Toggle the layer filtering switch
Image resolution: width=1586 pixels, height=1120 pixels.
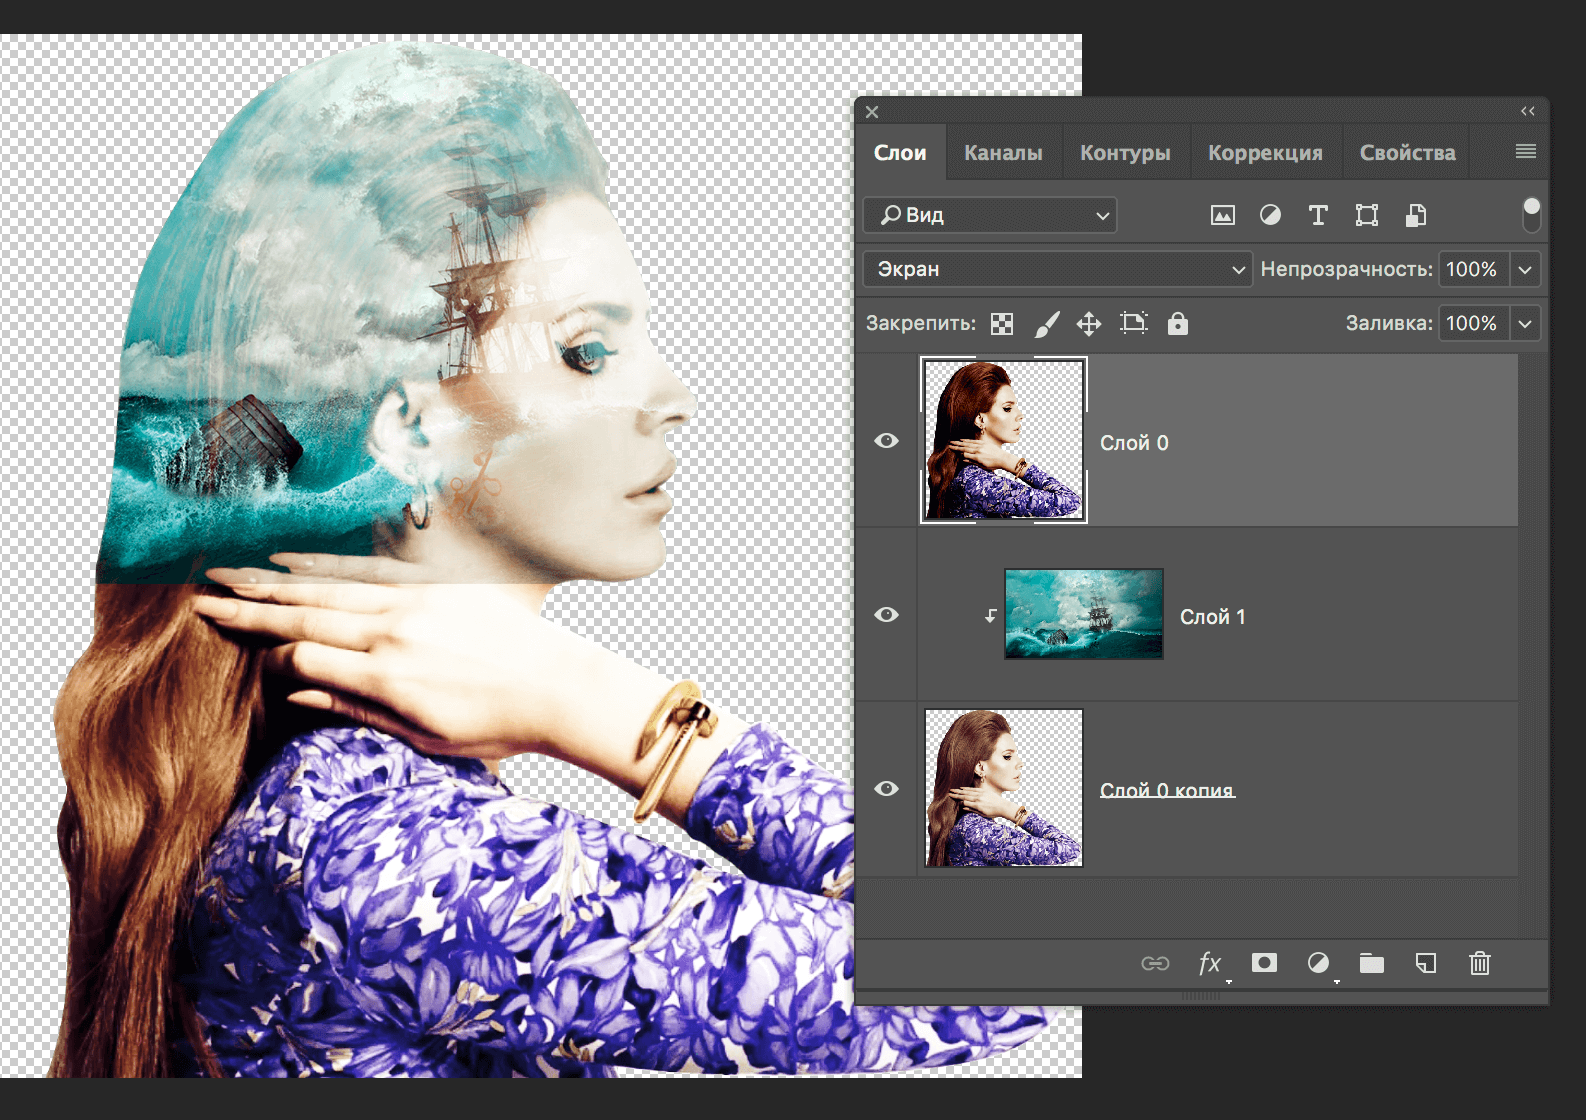click(x=1531, y=214)
